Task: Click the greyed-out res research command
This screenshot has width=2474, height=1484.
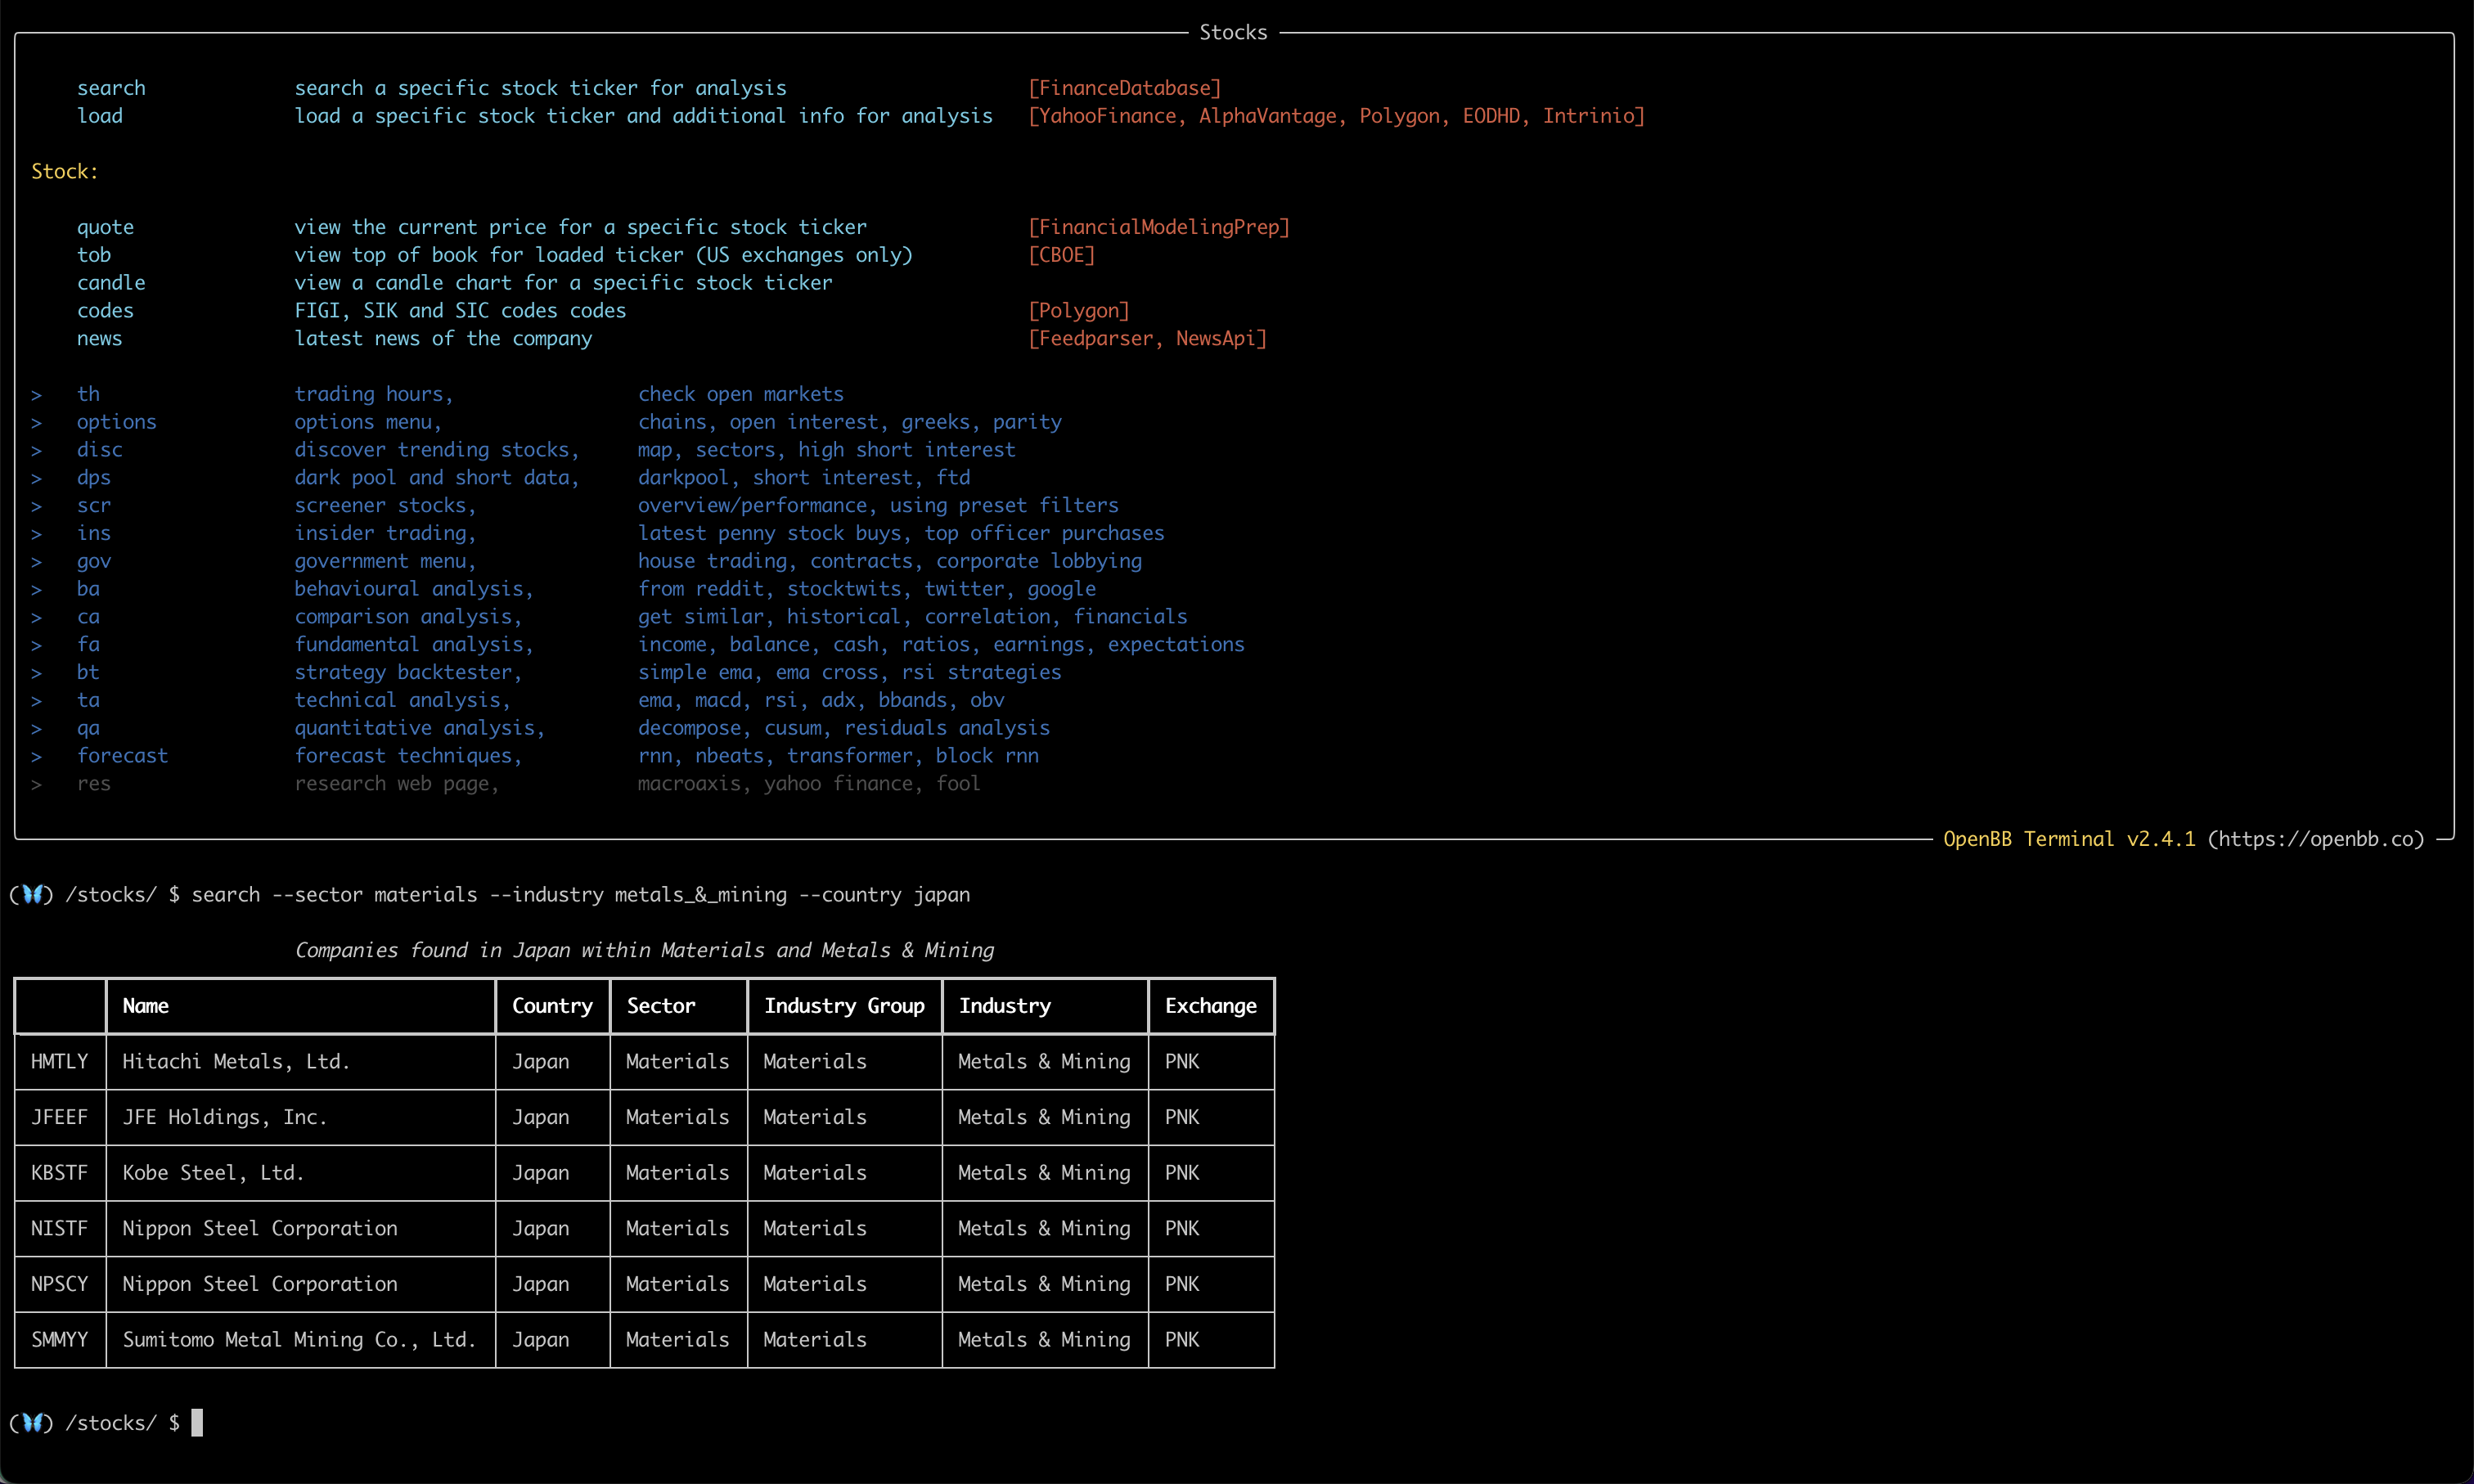Action: [94, 783]
